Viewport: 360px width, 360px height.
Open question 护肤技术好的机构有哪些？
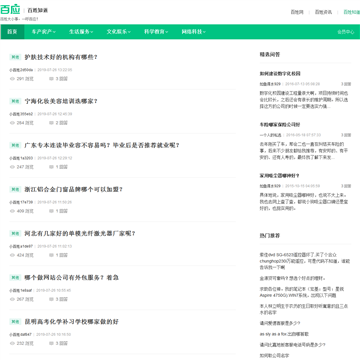61,57
